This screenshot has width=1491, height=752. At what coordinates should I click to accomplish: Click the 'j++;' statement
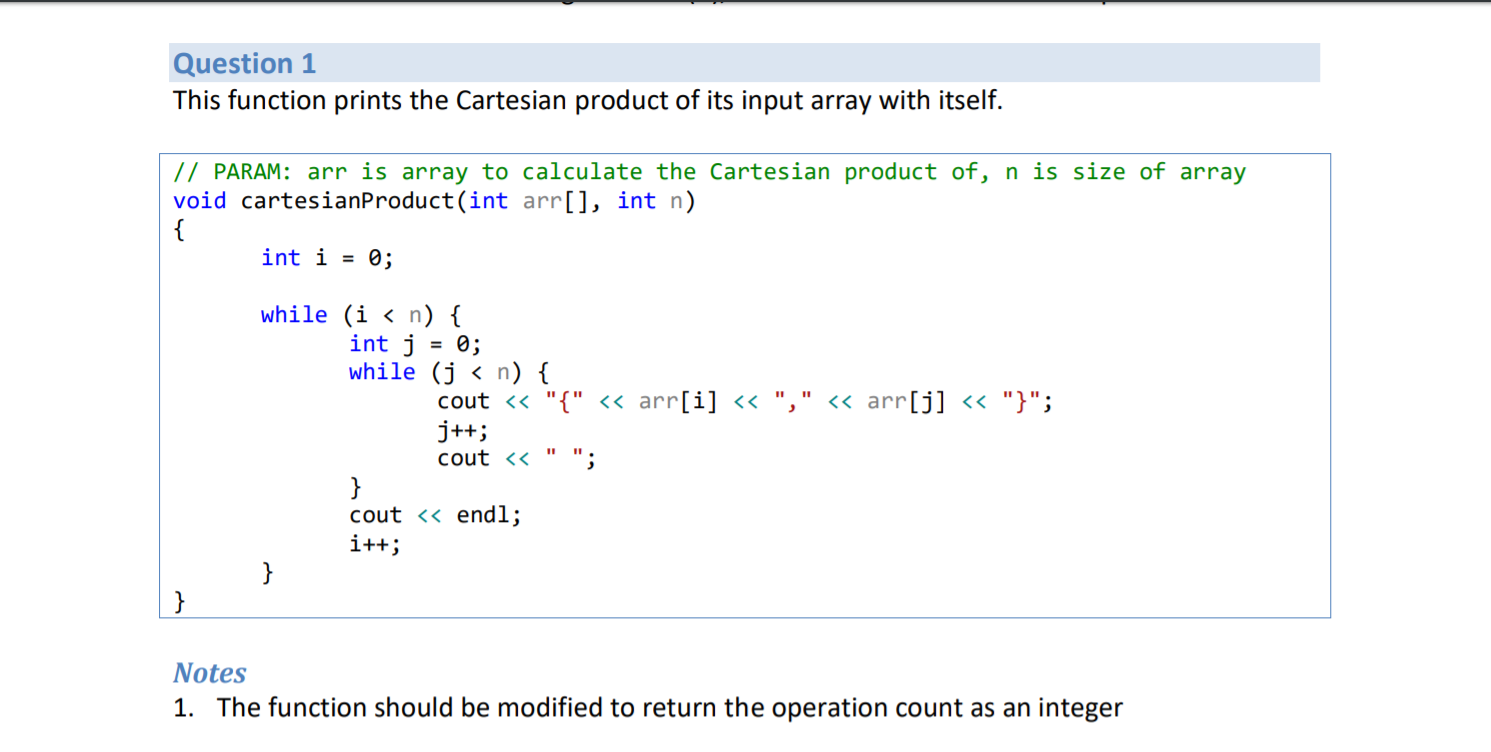click(x=463, y=431)
